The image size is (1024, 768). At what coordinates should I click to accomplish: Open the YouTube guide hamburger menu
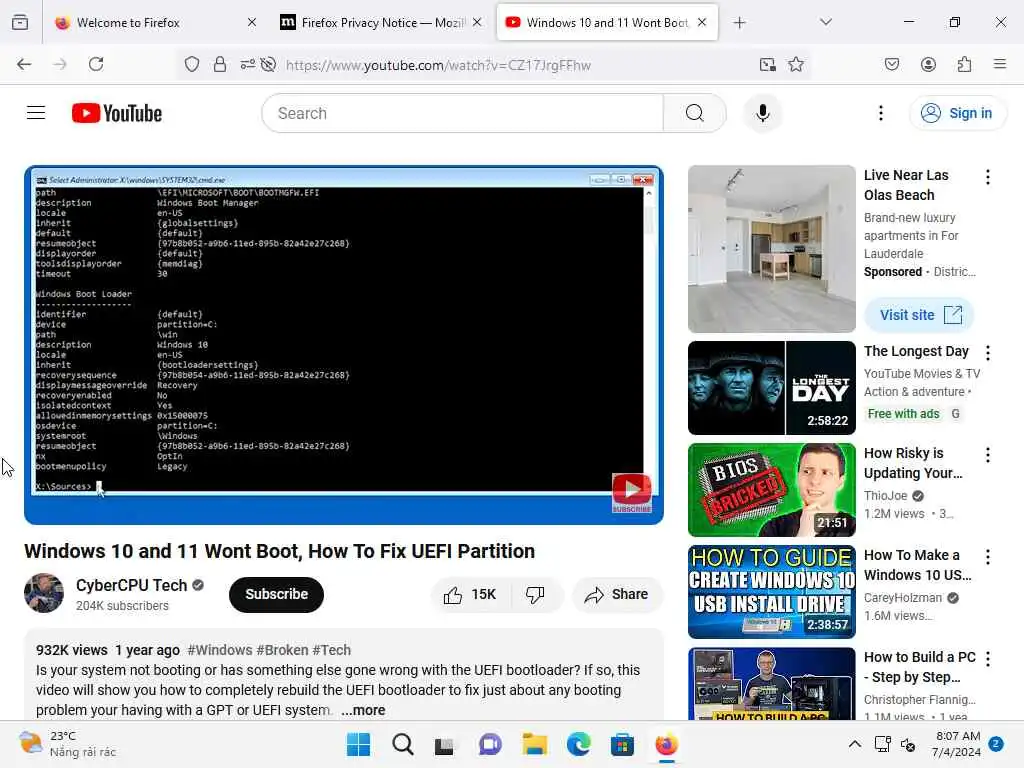[x=36, y=113]
